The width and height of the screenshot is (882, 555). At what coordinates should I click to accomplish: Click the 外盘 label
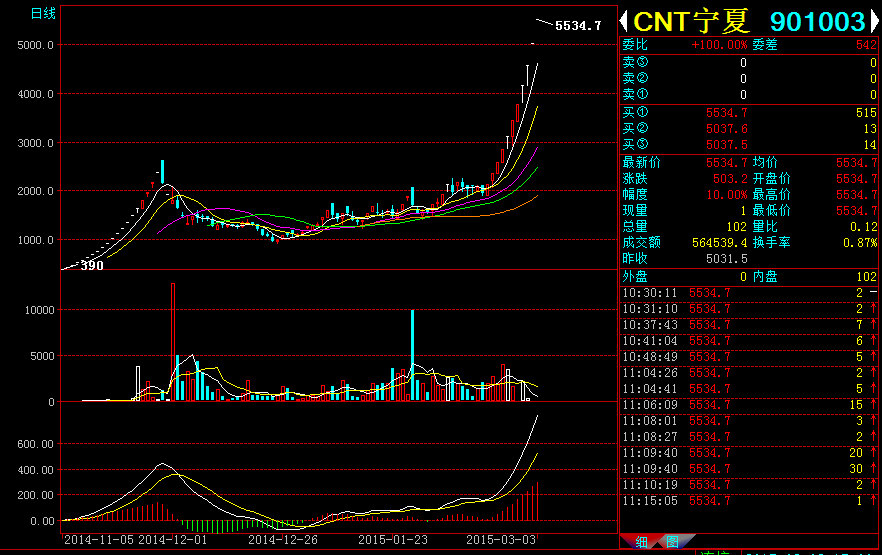[635, 277]
